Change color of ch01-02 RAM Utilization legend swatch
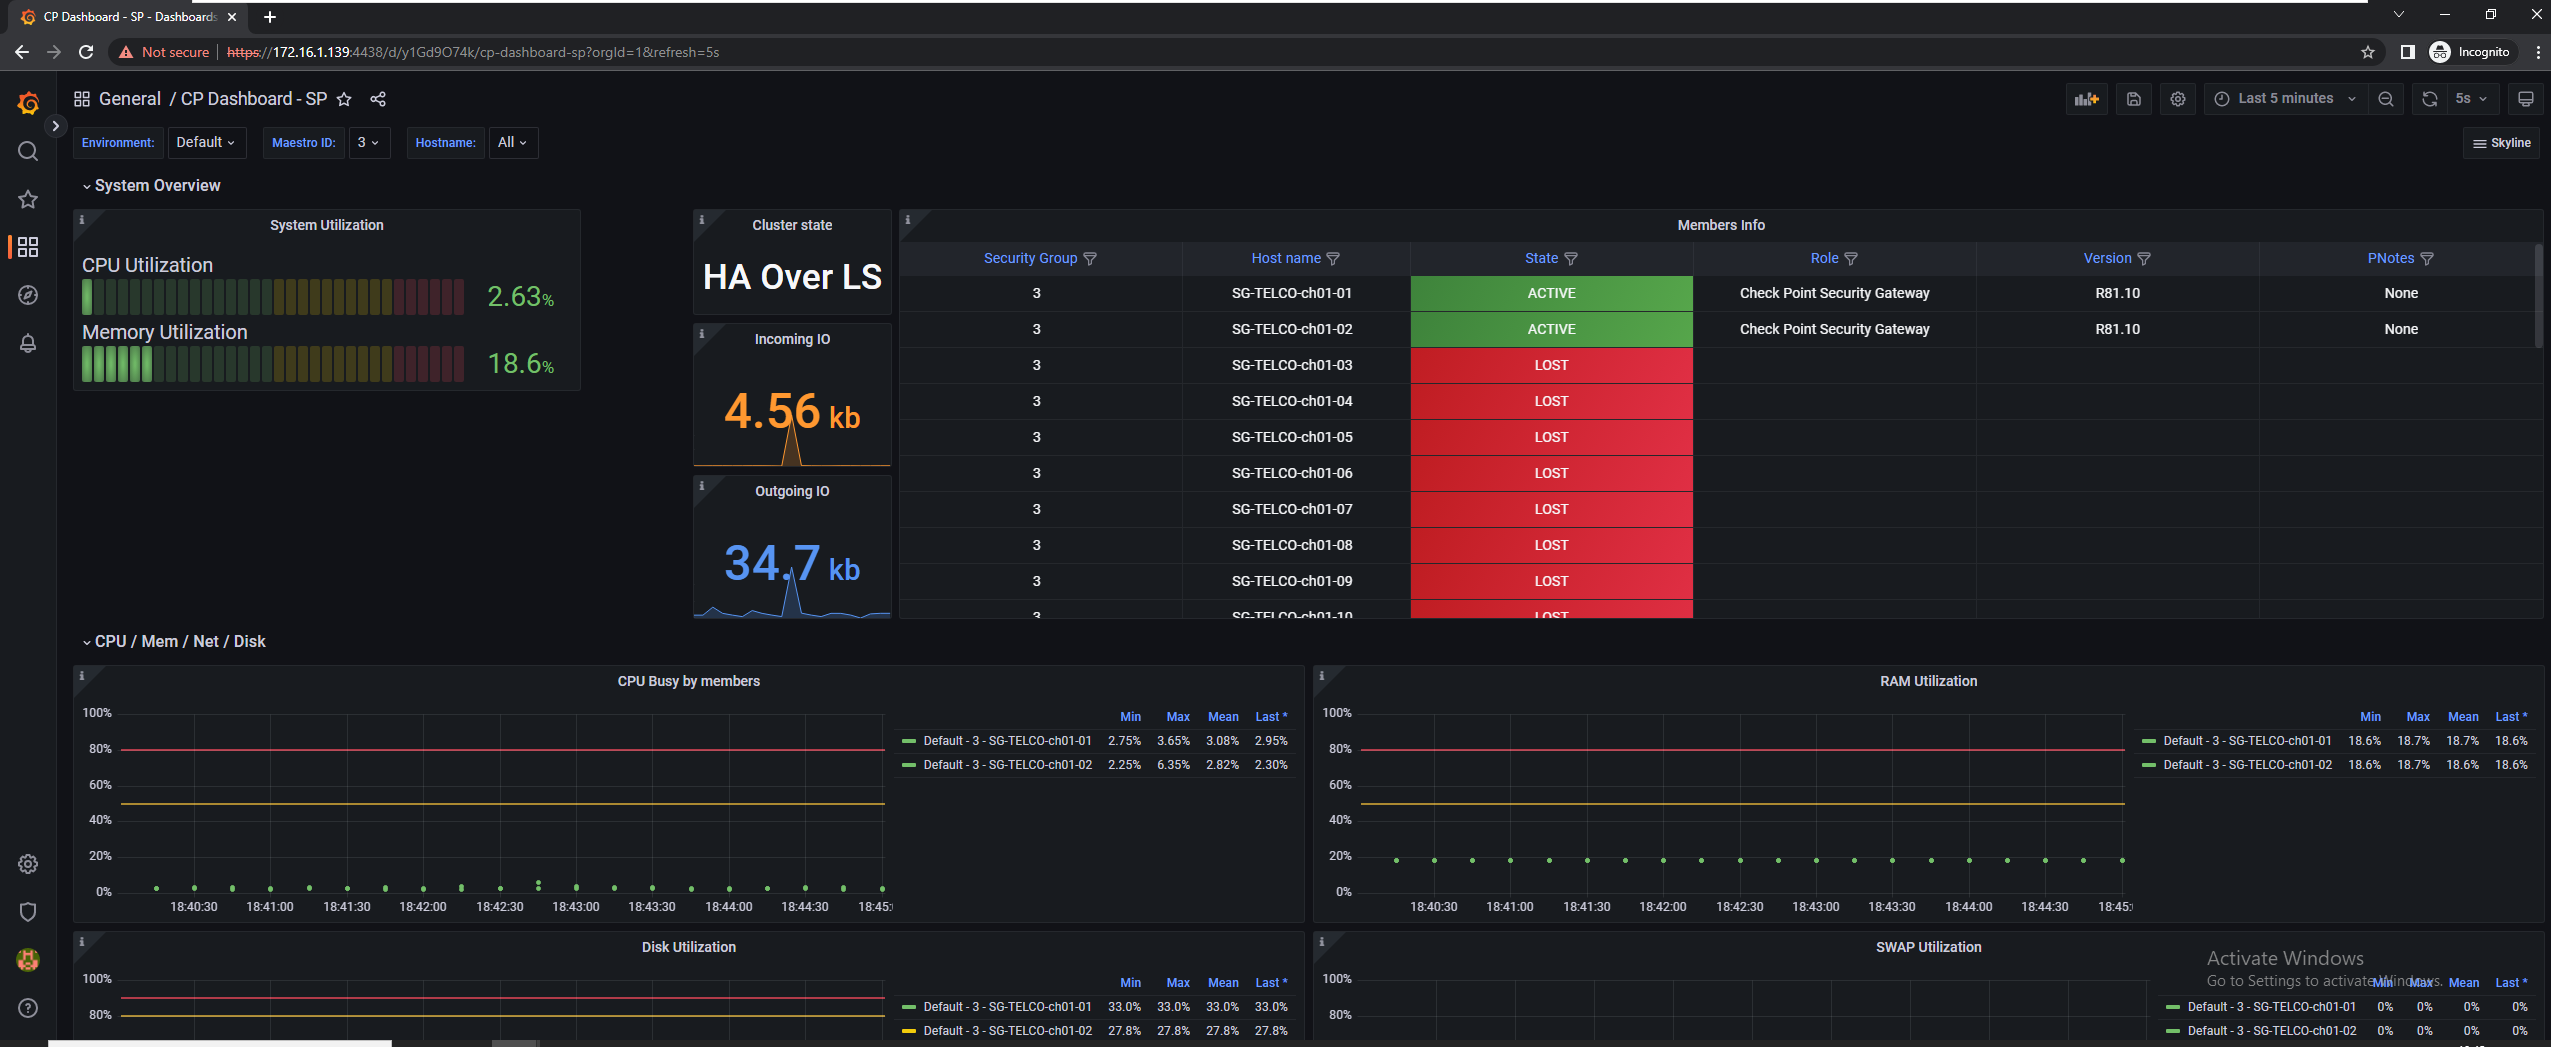 click(2149, 765)
